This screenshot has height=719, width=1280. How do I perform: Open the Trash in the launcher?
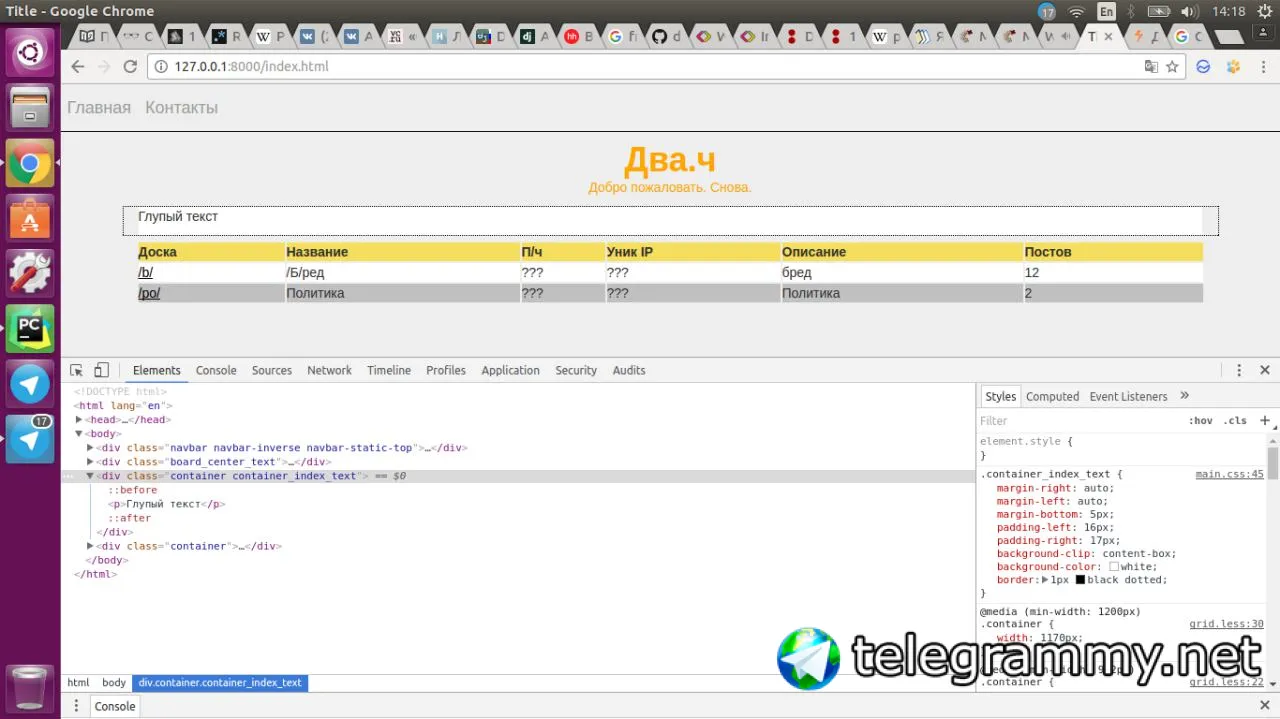pyautogui.click(x=30, y=687)
